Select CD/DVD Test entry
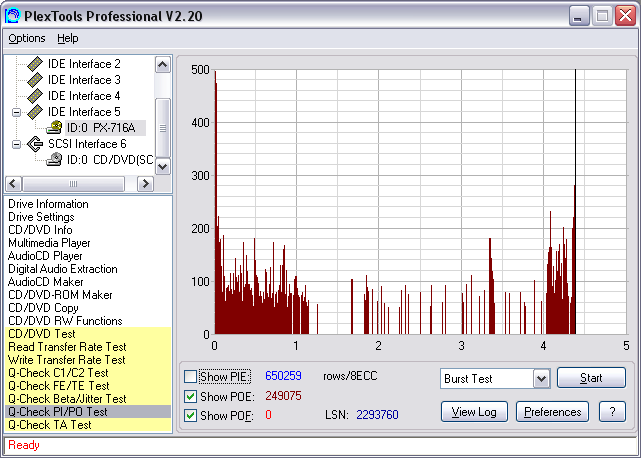 click(x=88, y=334)
